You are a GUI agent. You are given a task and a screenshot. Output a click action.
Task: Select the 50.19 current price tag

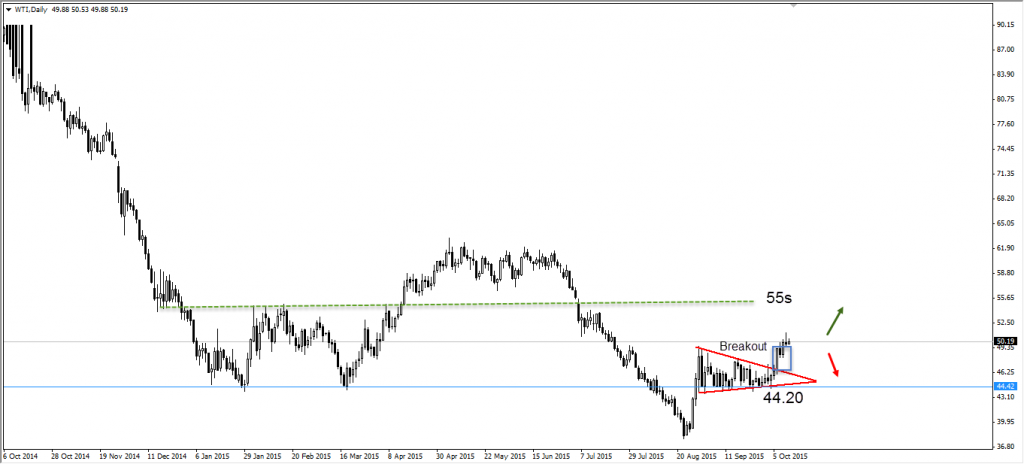pyautogui.click(x=1004, y=341)
